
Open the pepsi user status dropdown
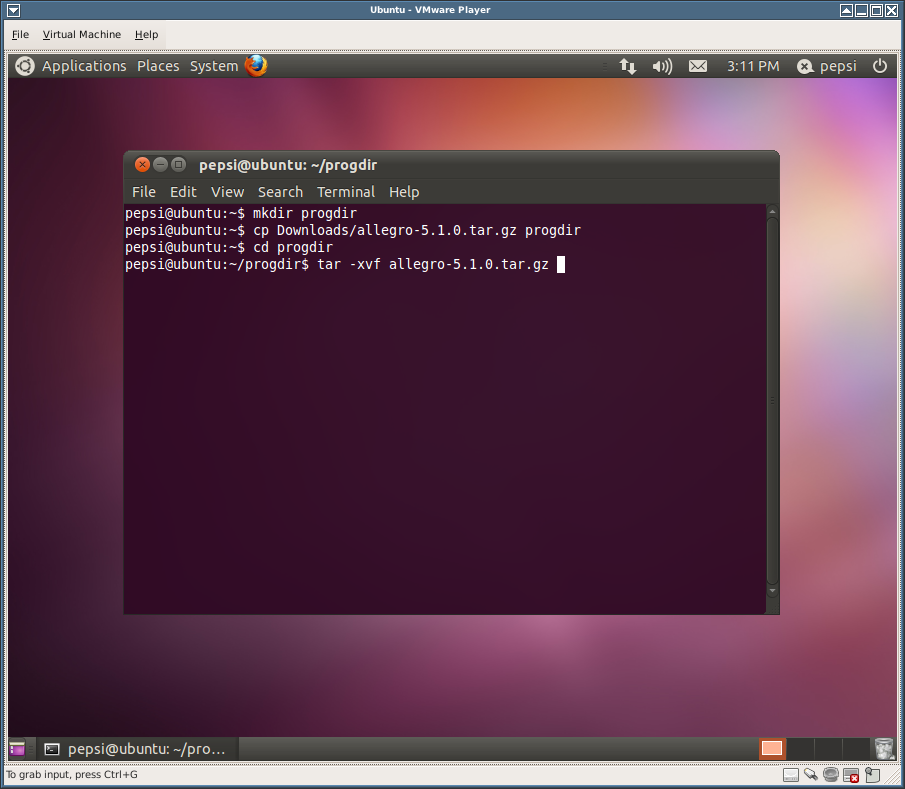826,66
